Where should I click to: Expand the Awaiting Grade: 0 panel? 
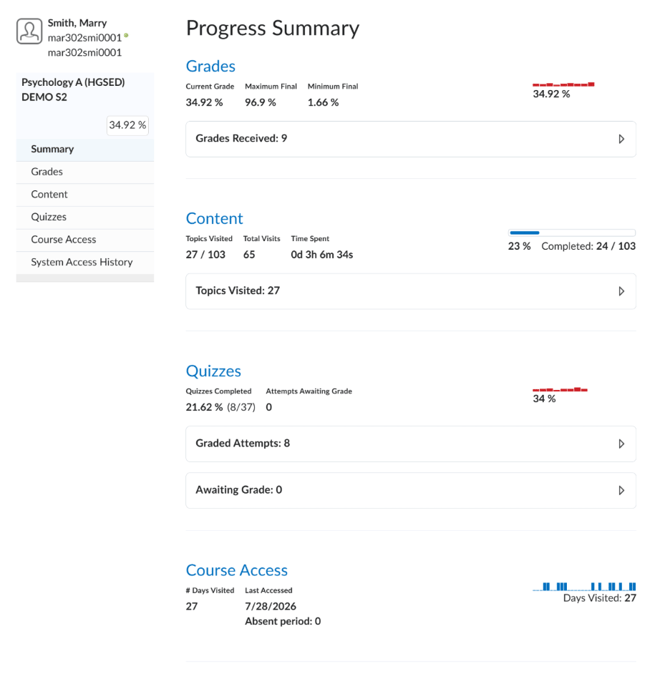411,490
